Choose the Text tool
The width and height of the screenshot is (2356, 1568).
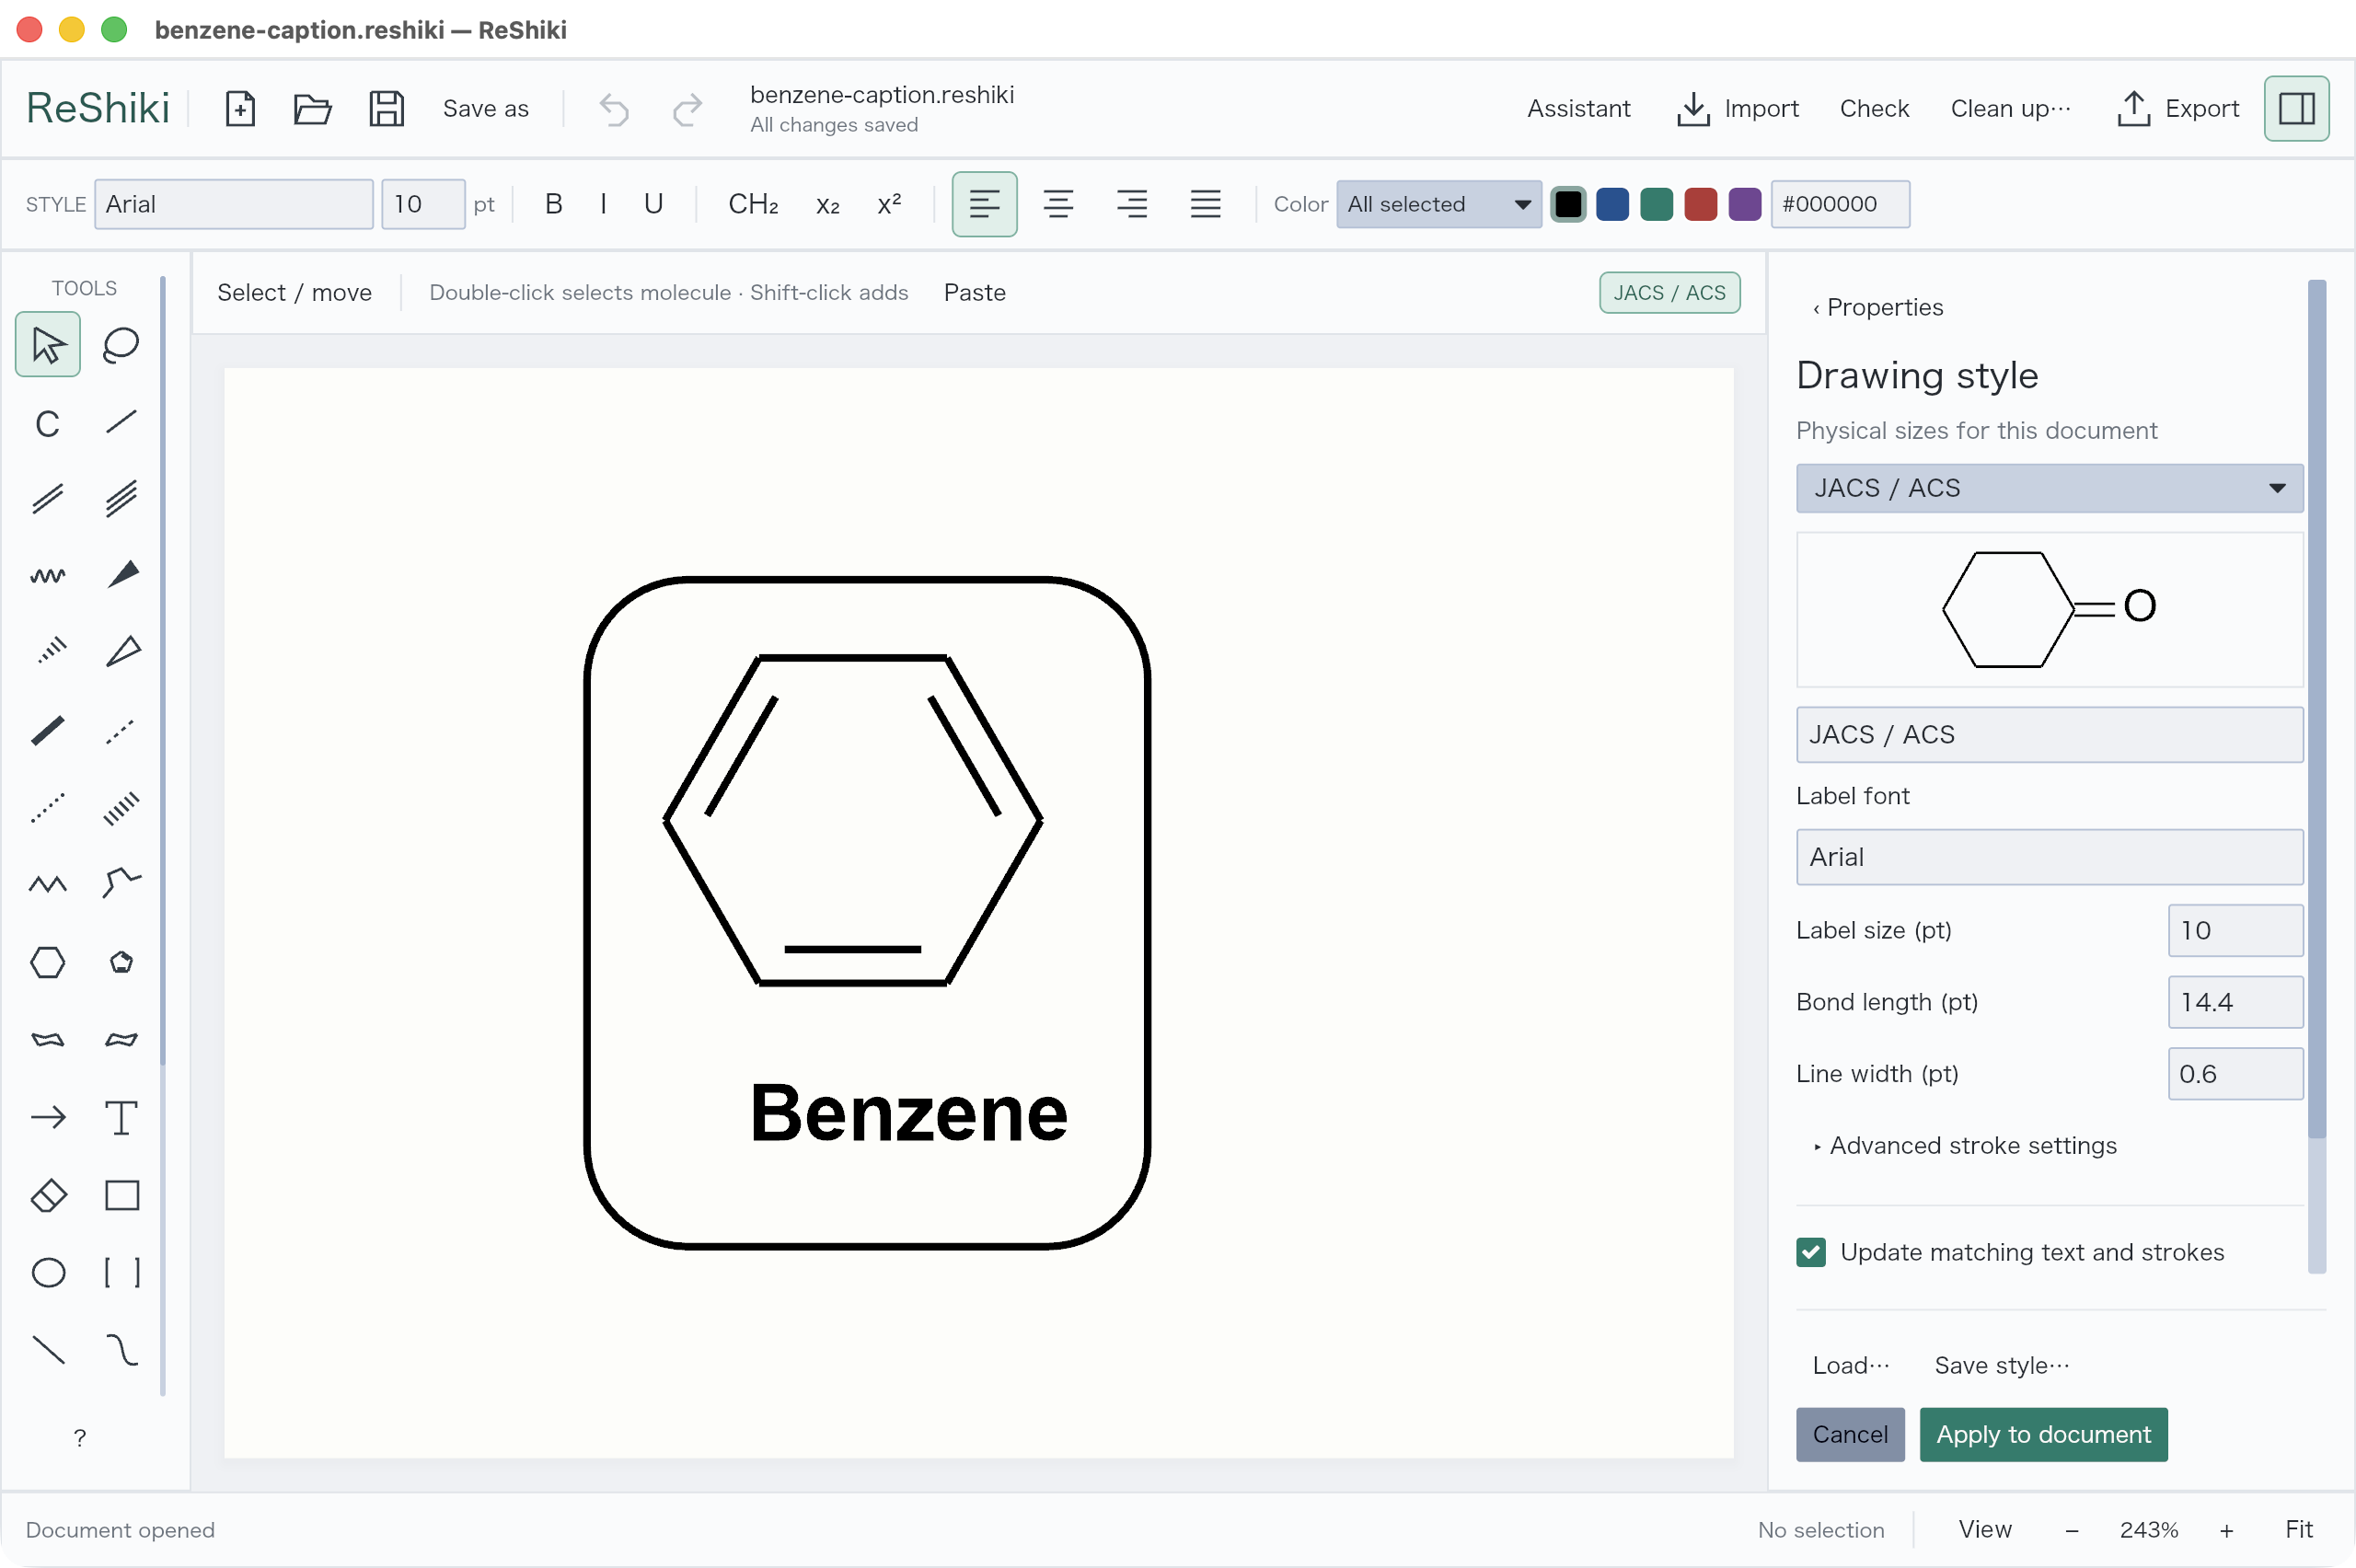click(x=121, y=1117)
